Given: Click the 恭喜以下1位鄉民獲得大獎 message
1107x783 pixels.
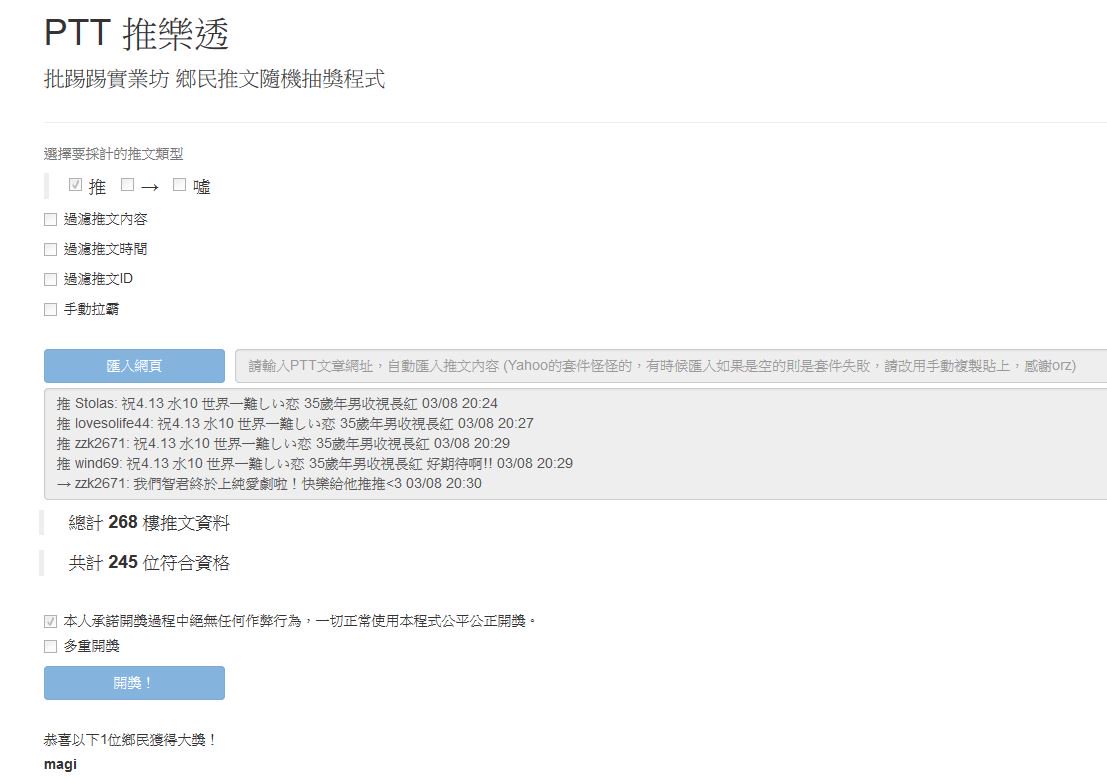Looking at the screenshot, I should [130, 739].
